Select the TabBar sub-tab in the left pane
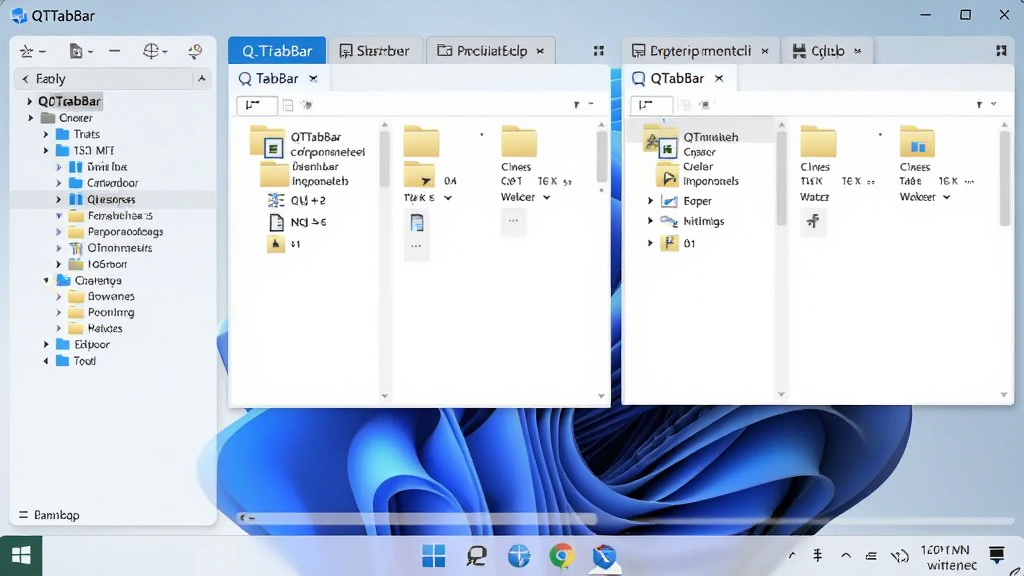The width and height of the screenshot is (1024, 576). 277,78
